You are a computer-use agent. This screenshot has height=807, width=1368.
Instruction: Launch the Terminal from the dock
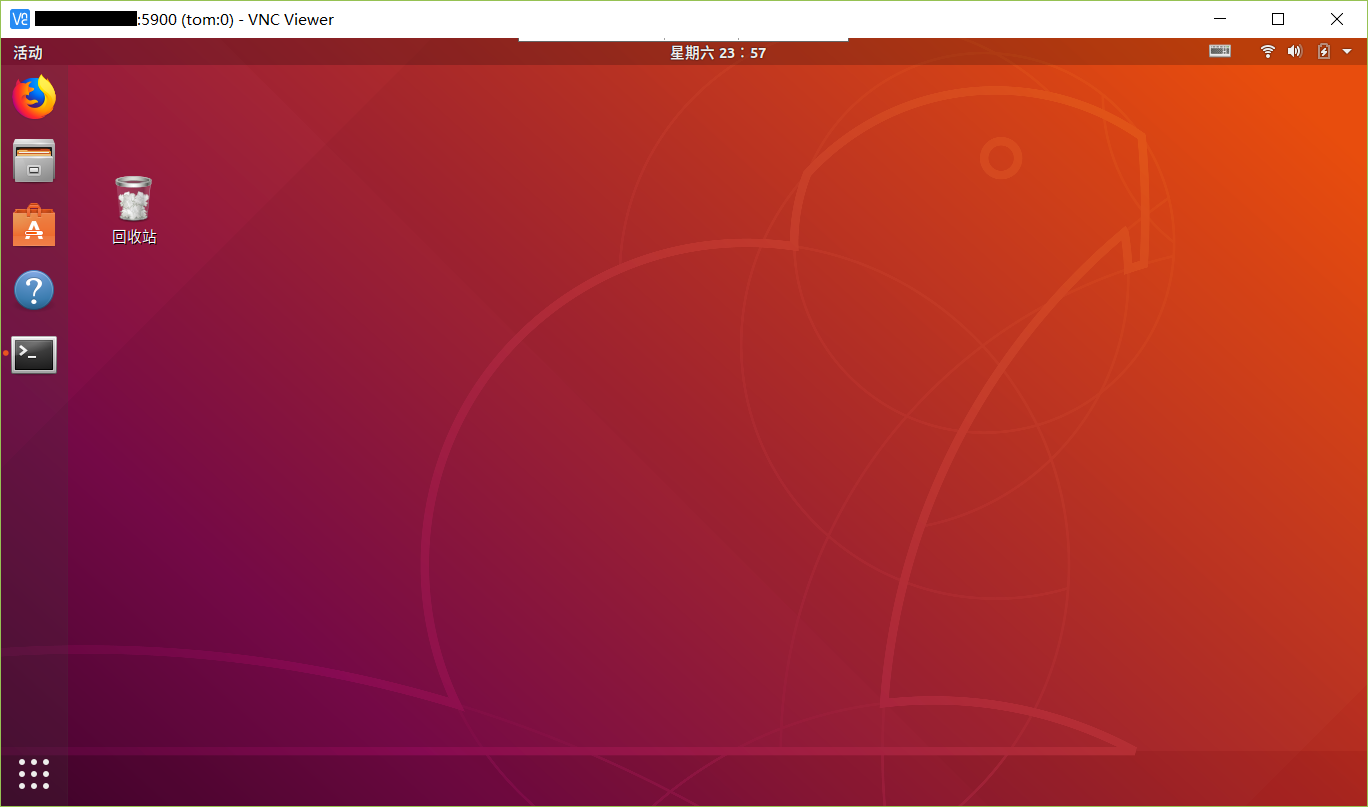click(34, 354)
